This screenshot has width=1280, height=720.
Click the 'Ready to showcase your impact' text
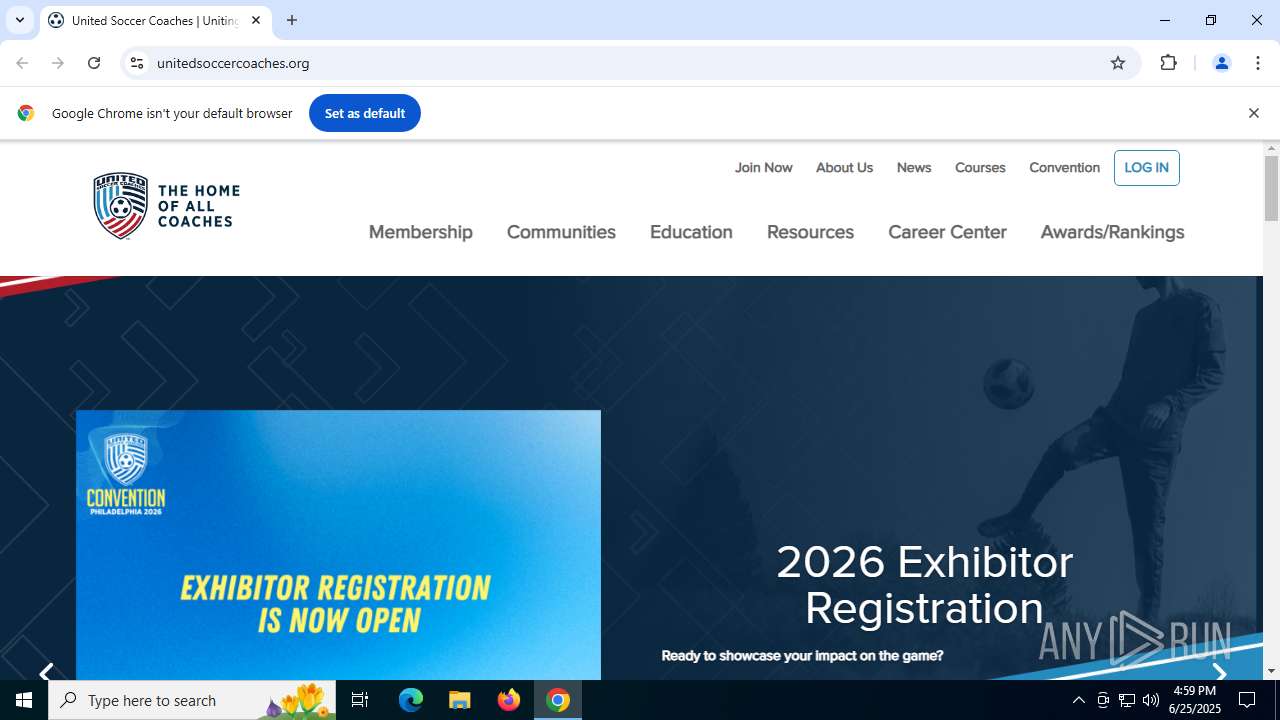[802, 656]
